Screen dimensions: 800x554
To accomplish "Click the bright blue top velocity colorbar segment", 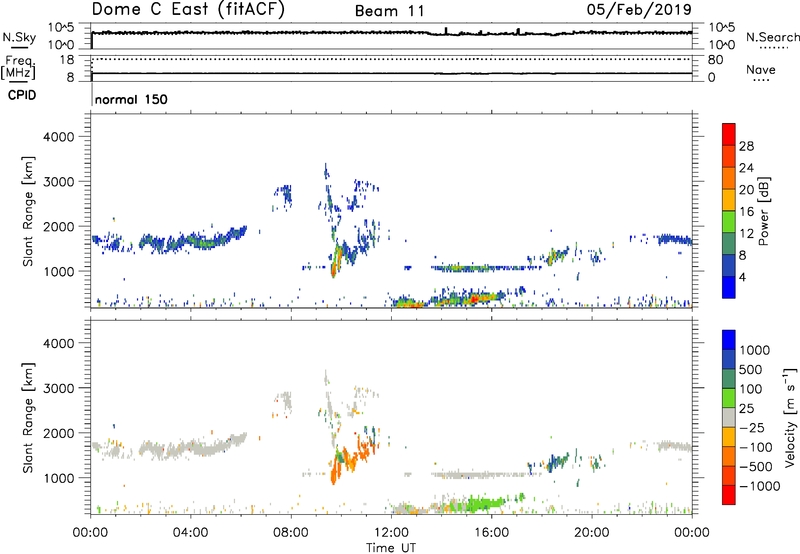I will click(729, 340).
